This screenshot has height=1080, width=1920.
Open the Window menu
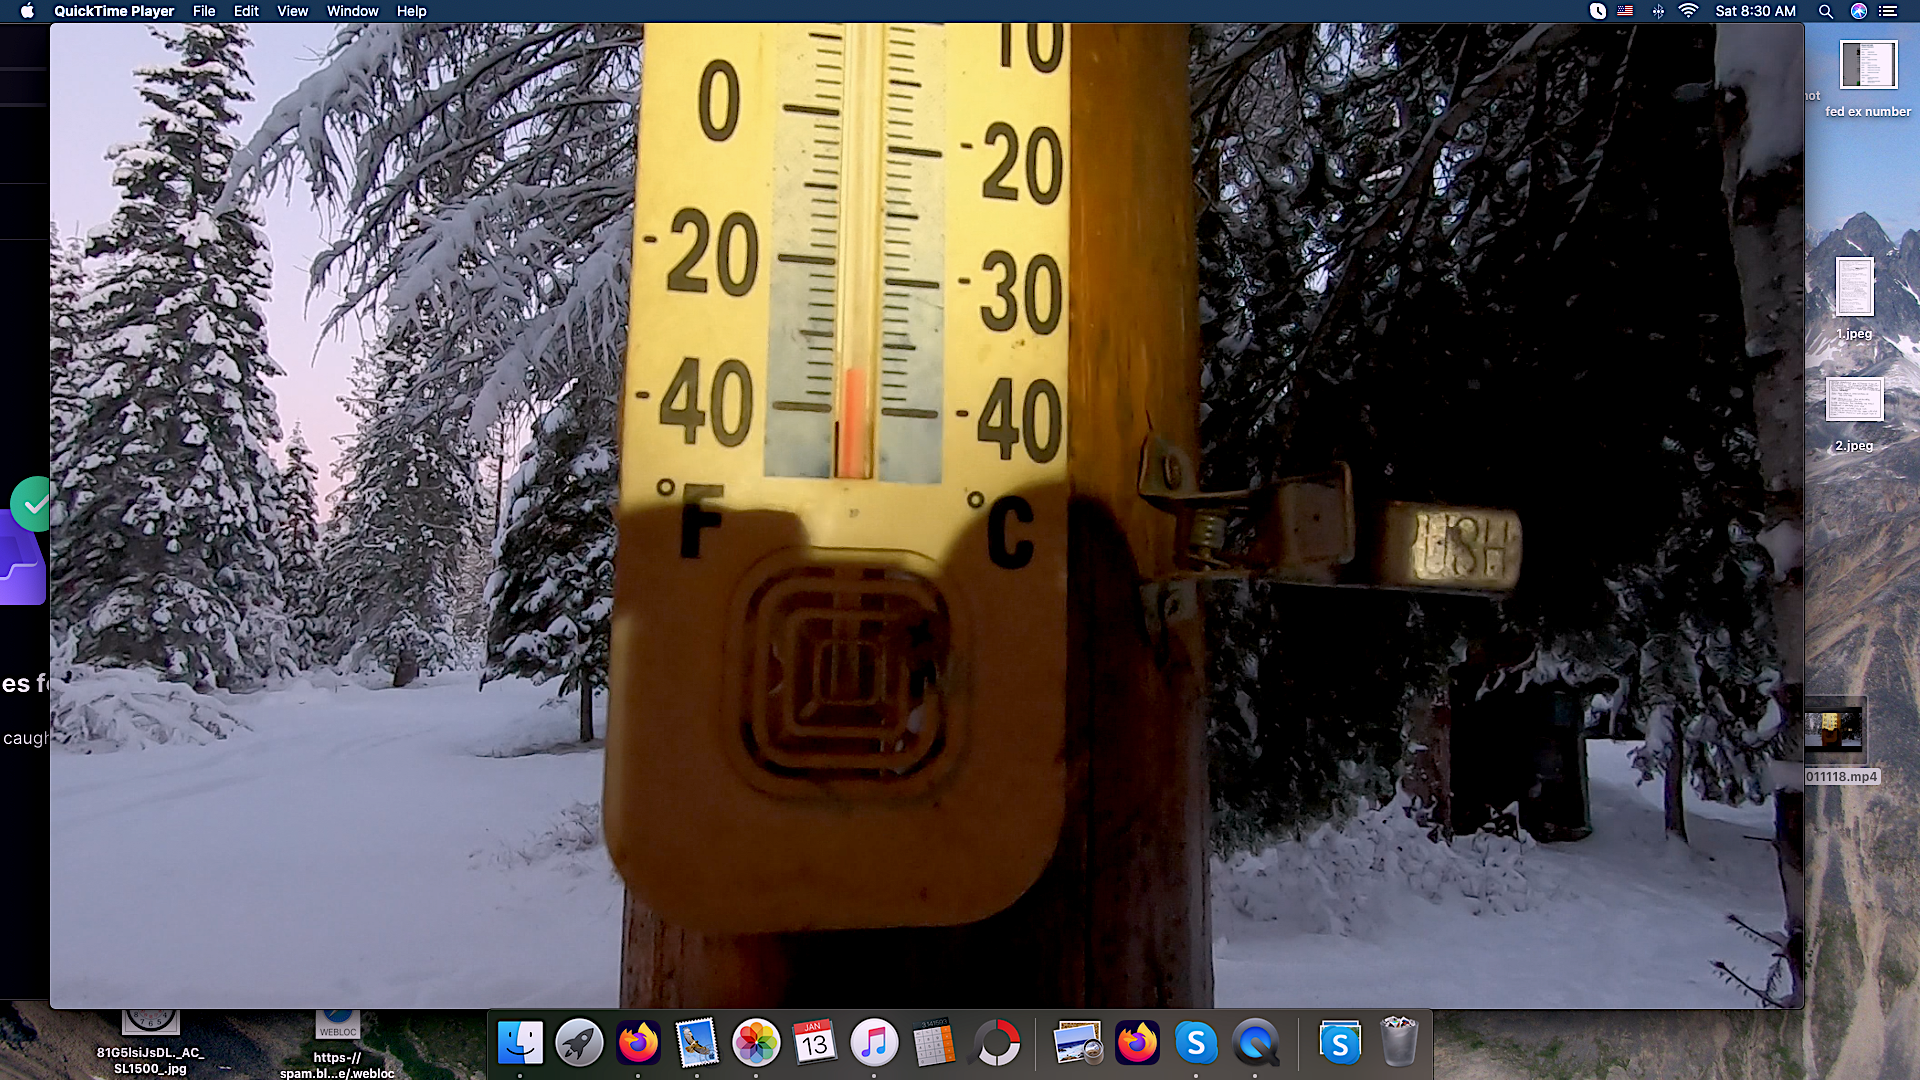[x=352, y=11]
